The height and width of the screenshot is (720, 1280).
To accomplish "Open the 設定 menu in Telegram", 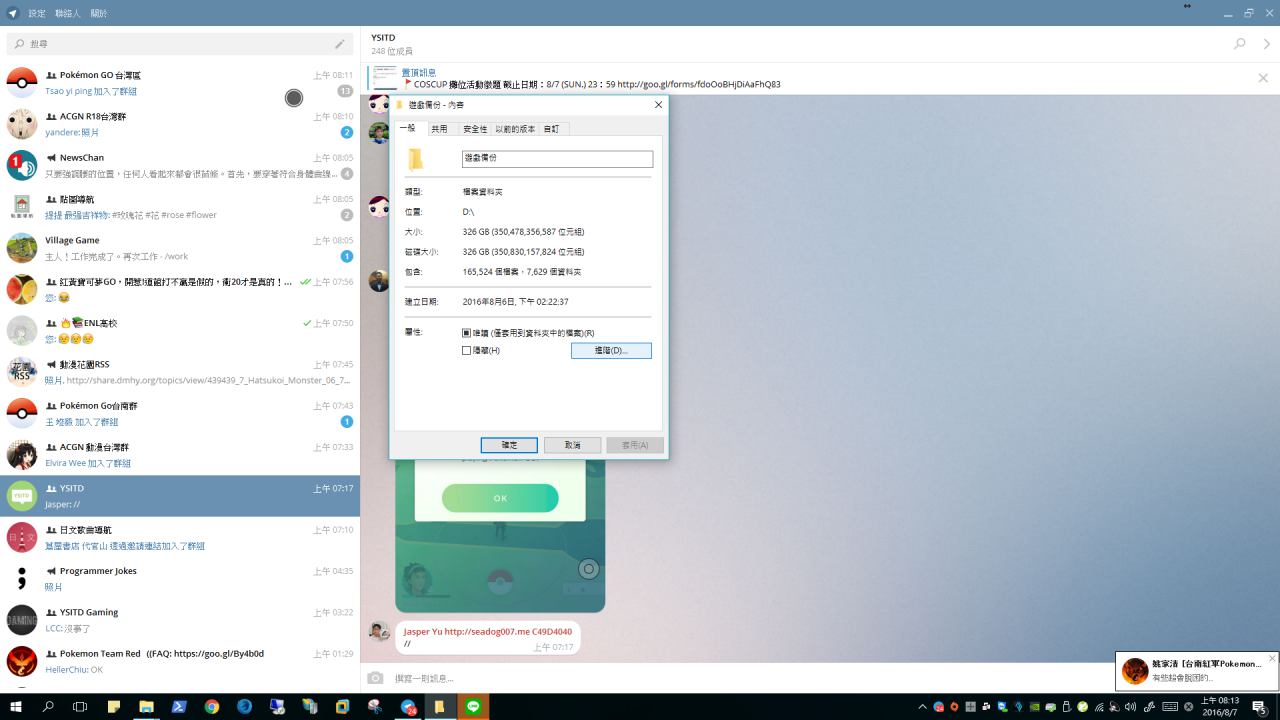I will tap(37, 13).
